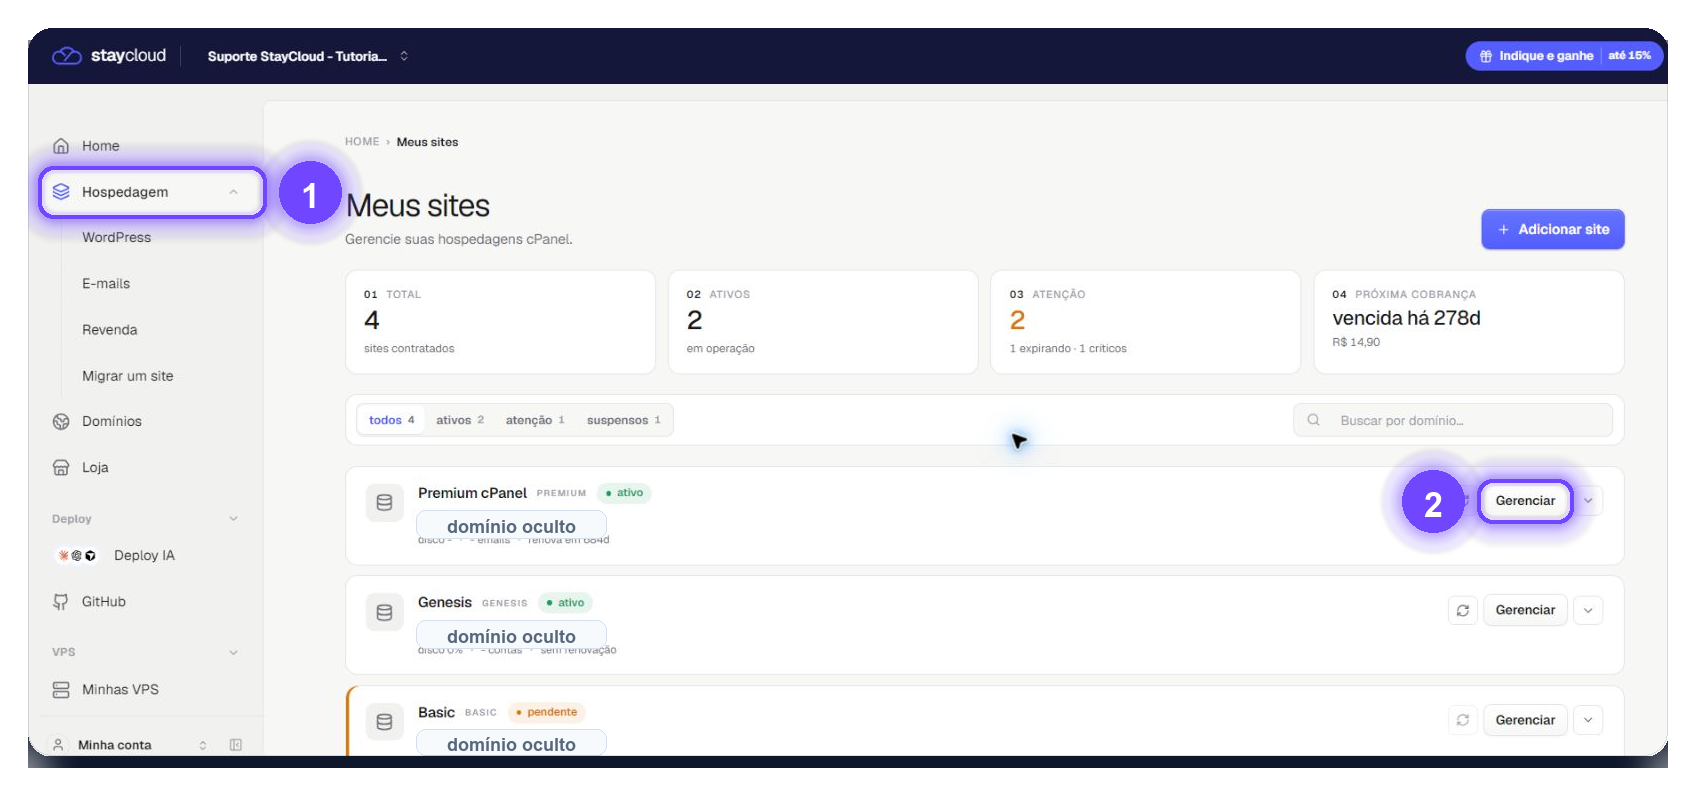Toggle sidebar panel icon near Minha conta

point(236,745)
